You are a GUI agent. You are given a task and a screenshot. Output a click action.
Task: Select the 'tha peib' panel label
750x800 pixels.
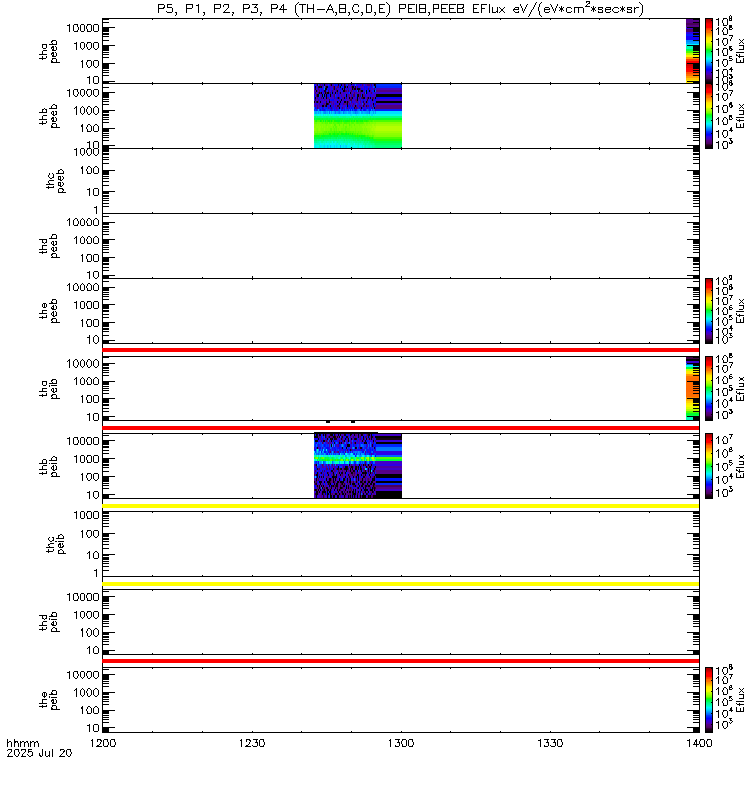coord(49,389)
